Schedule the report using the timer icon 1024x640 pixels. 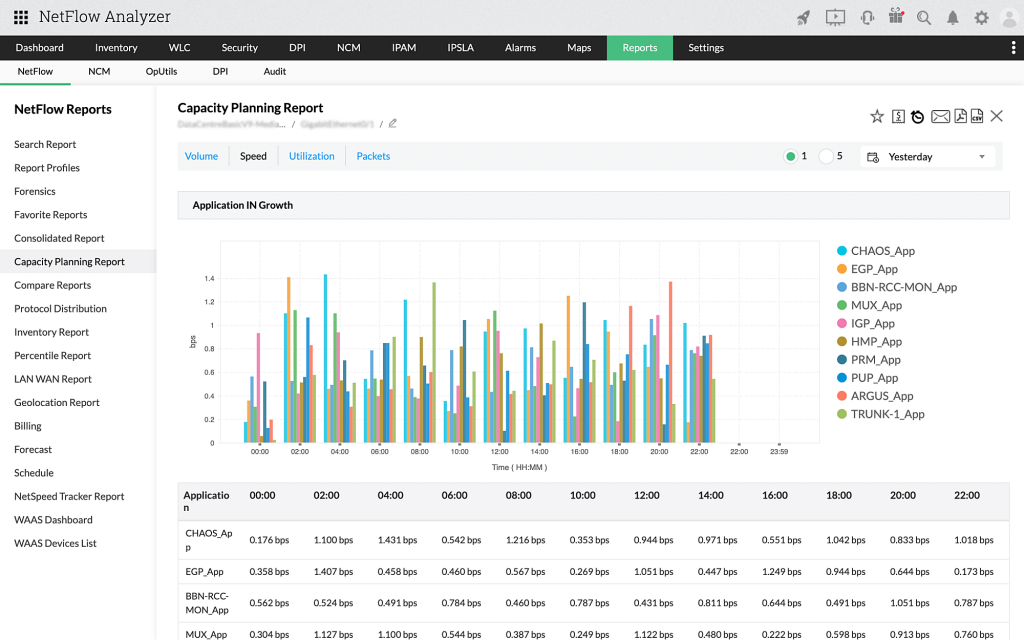919,116
